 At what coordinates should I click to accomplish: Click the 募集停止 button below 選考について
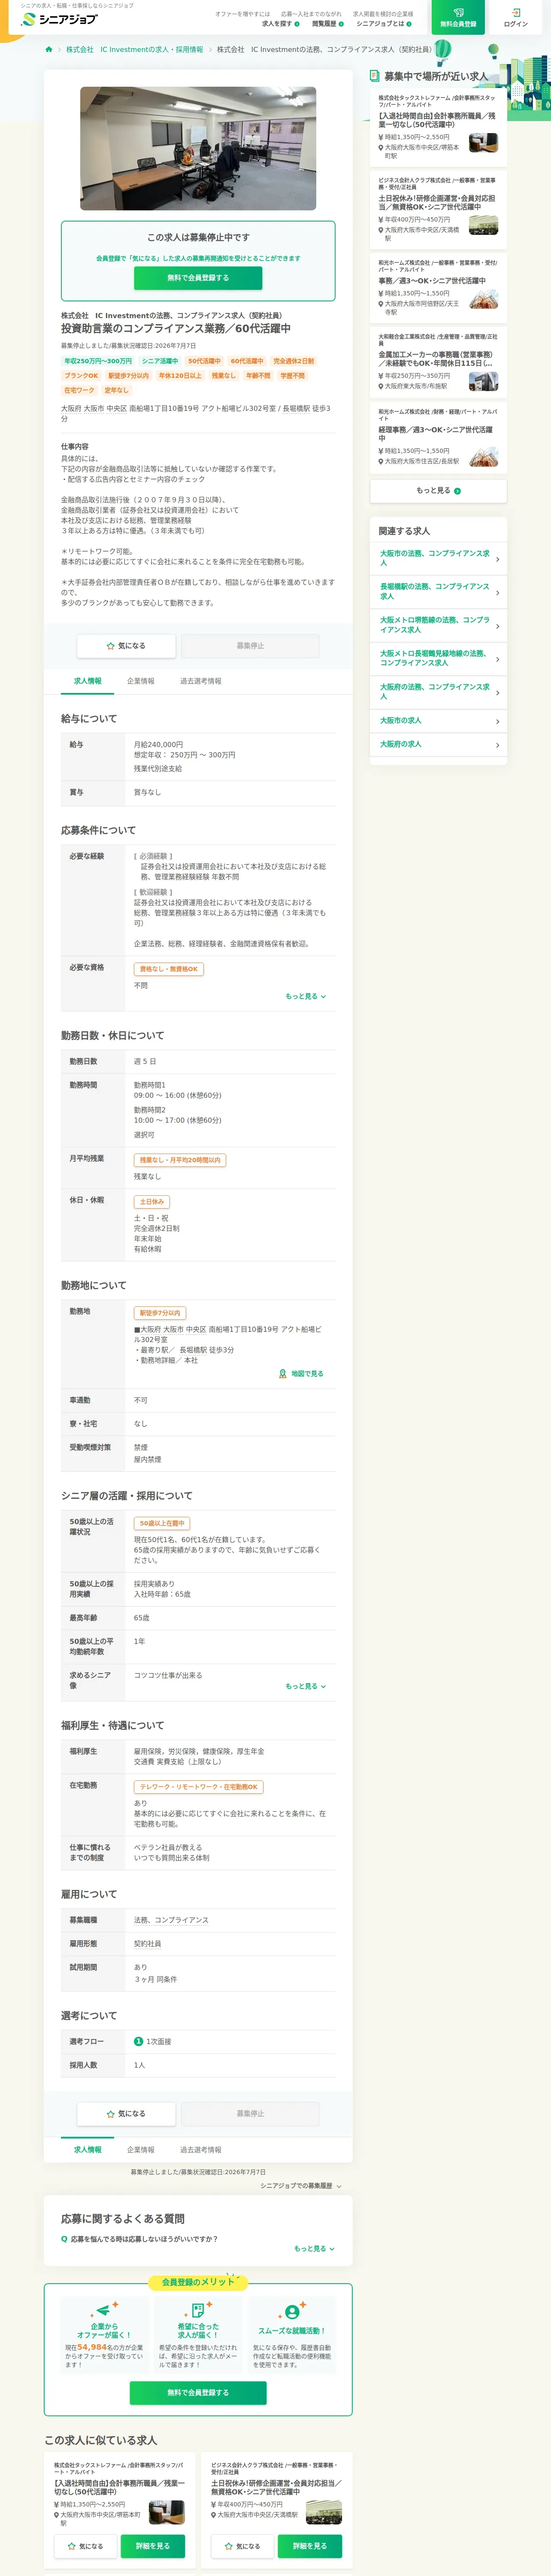(x=250, y=2113)
